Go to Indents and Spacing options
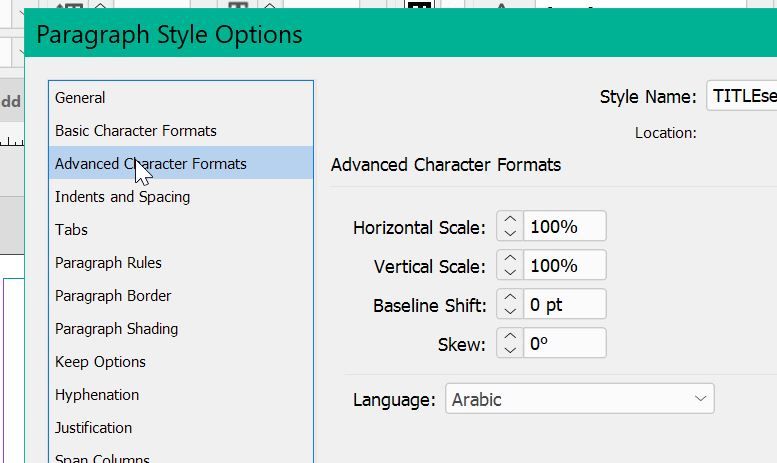This screenshot has height=463, width=777. pyautogui.click(x=122, y=197)
